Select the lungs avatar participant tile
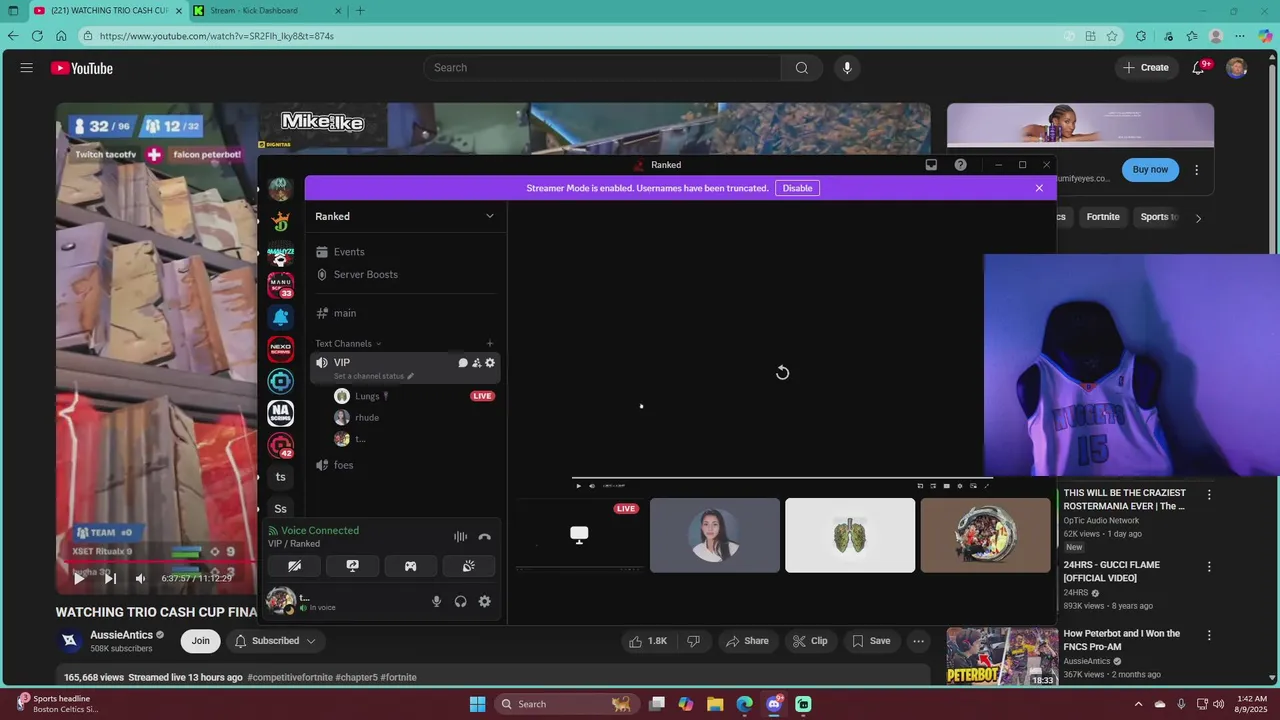Screen dimensions: 1280x720 (850, 535)
